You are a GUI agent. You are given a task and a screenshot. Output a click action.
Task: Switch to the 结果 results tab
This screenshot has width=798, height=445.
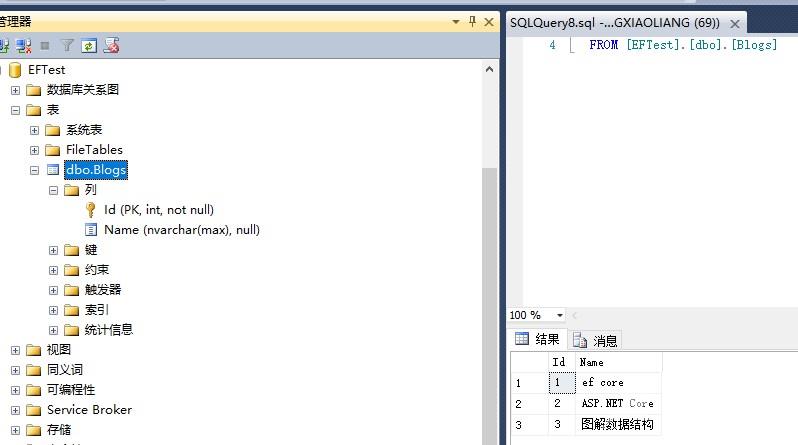tap(537, 339)
